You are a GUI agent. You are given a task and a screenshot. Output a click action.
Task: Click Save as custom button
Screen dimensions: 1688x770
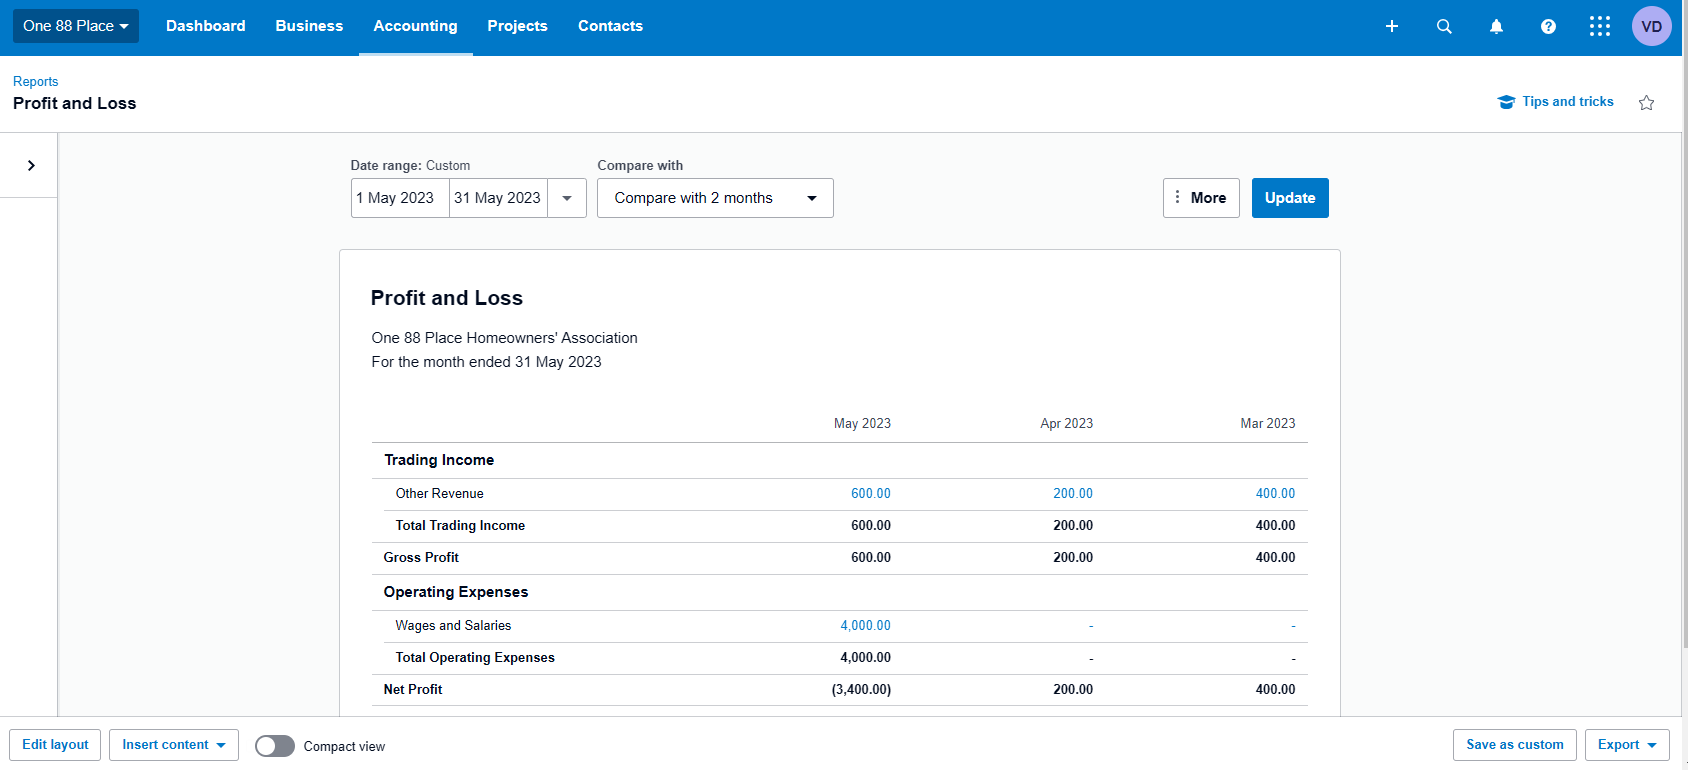click(x=1515, y=745)
